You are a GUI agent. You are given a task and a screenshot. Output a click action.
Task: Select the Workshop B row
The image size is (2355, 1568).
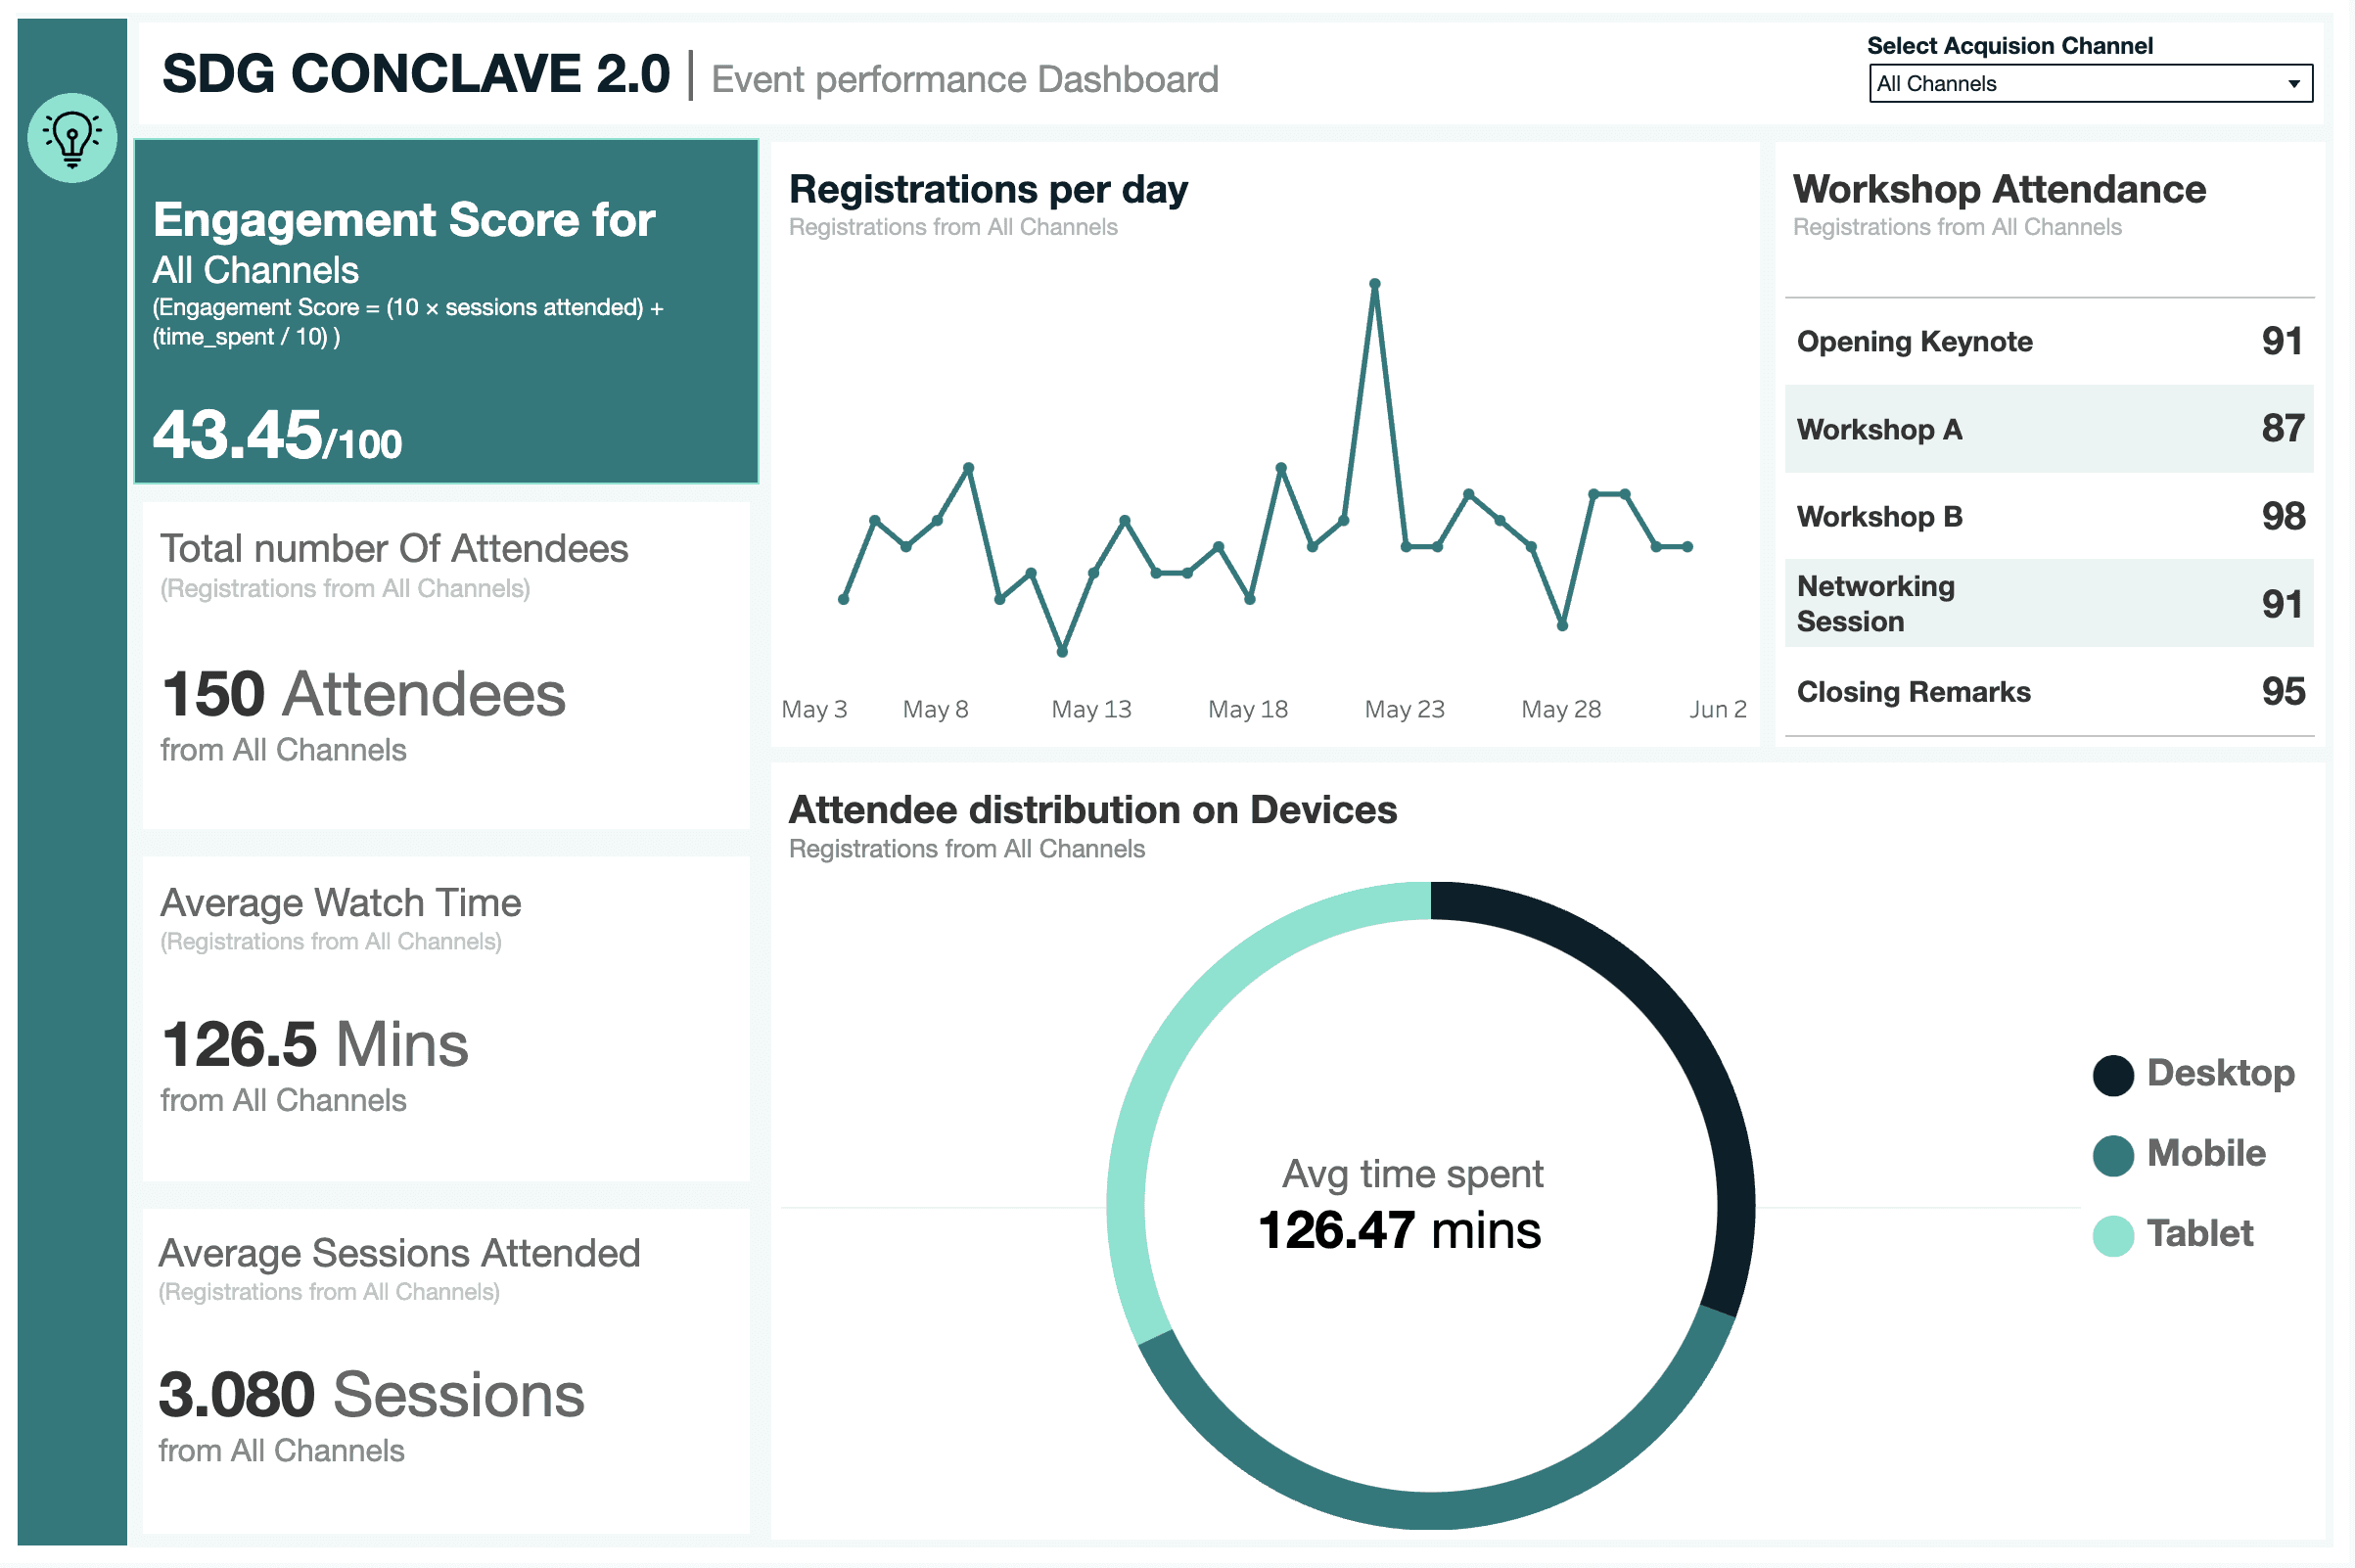coord(2049,516)
